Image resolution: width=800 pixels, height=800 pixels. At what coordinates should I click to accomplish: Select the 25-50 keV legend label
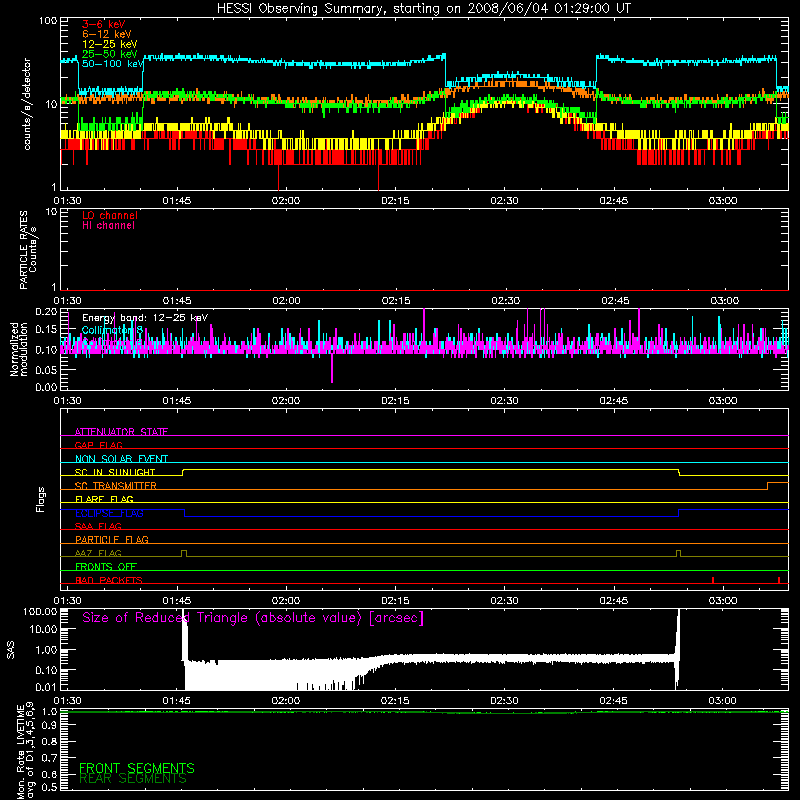pyautogui.click(x=110, y=54)
